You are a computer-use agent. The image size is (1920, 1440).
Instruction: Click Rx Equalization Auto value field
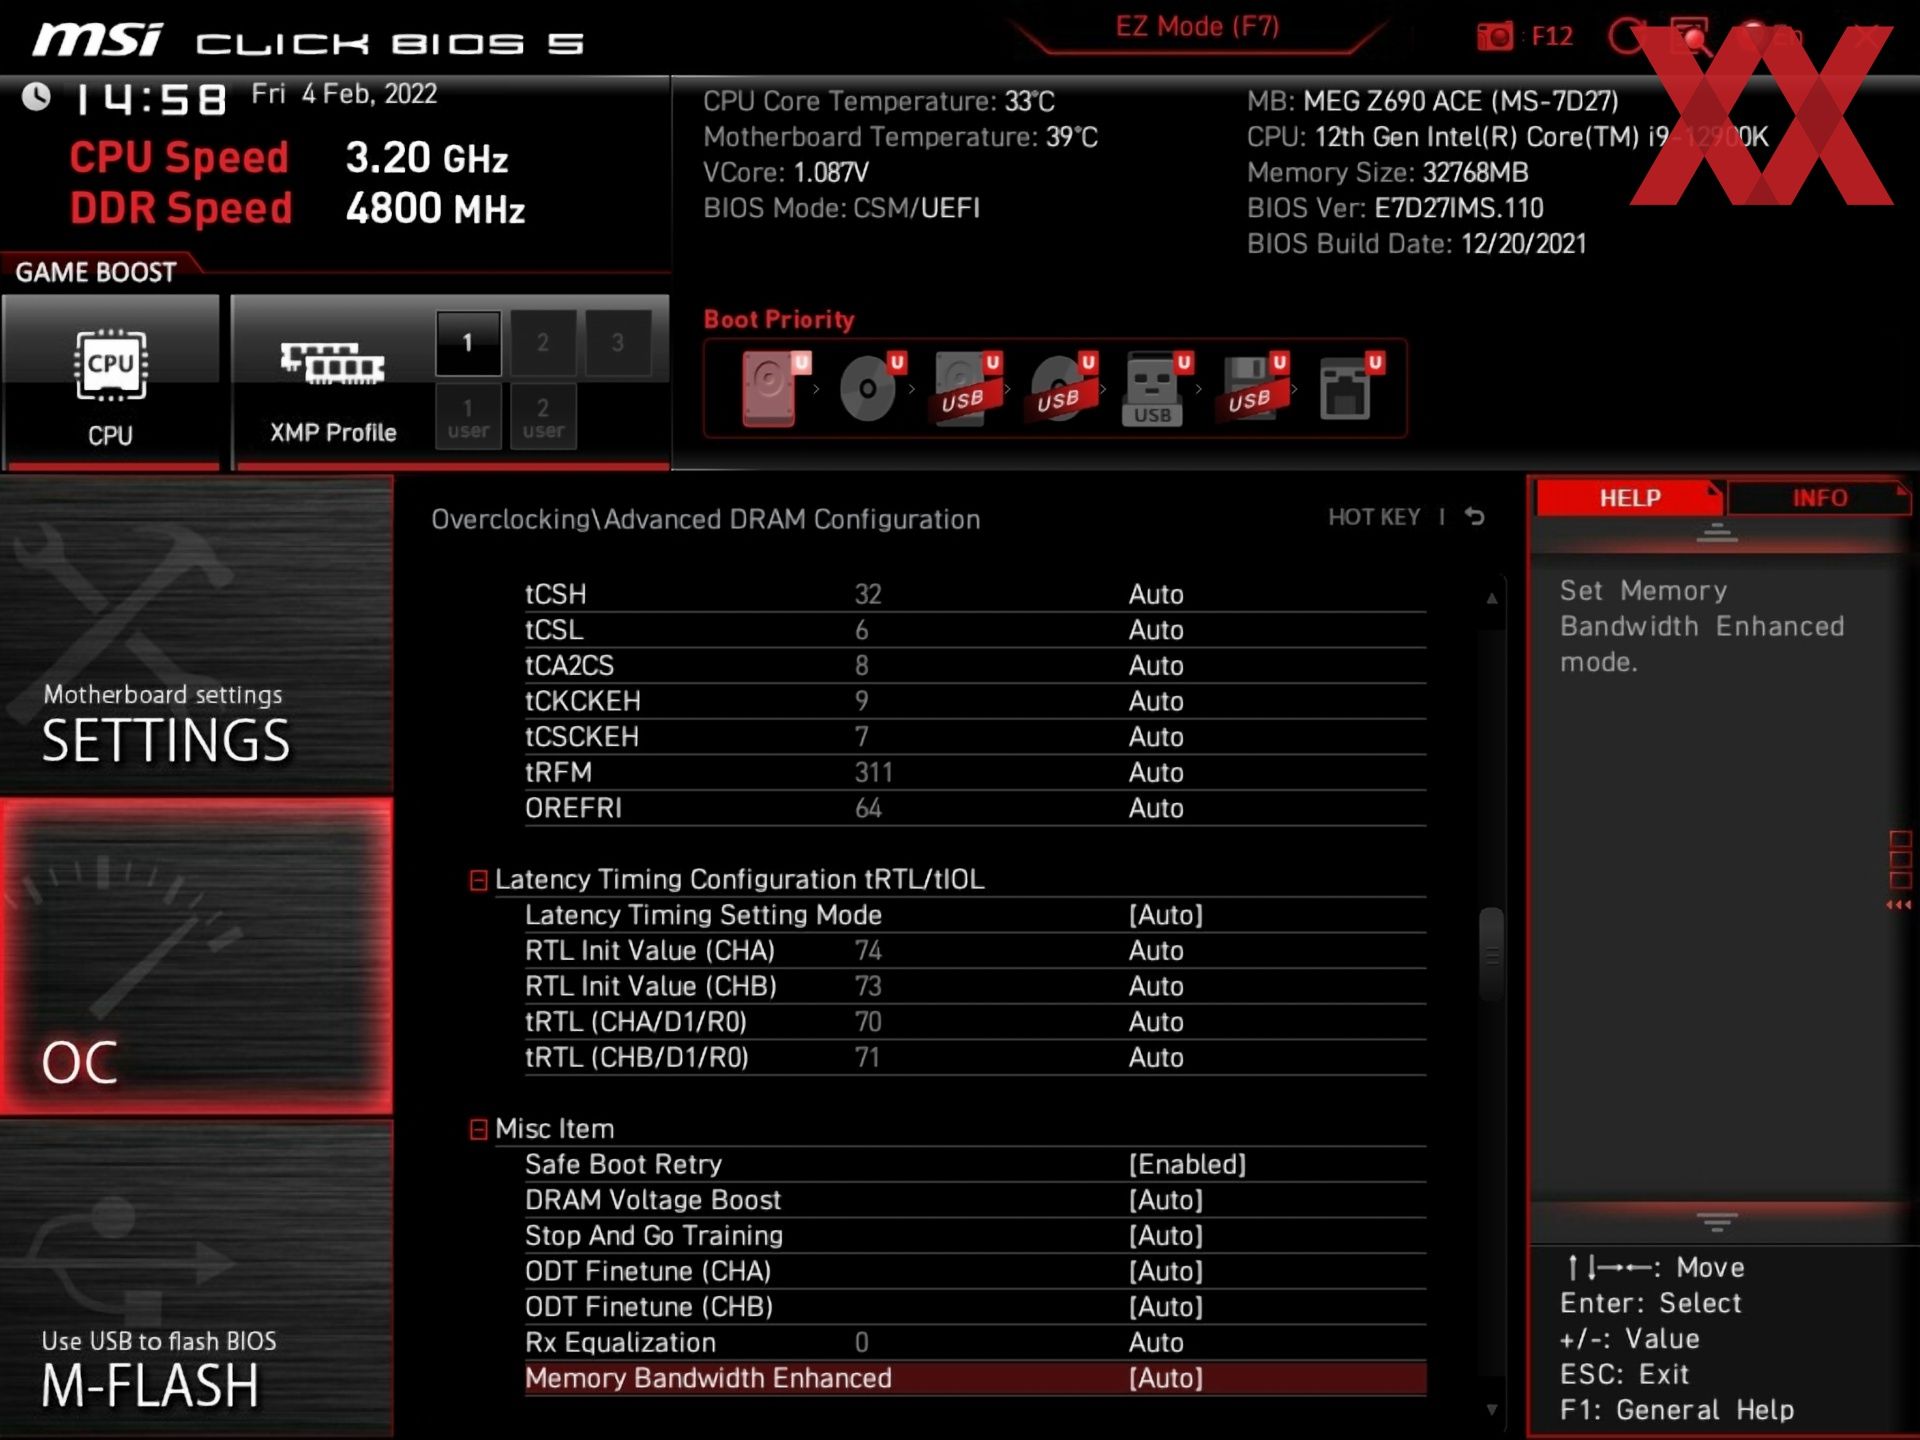pos(1156,1343)
